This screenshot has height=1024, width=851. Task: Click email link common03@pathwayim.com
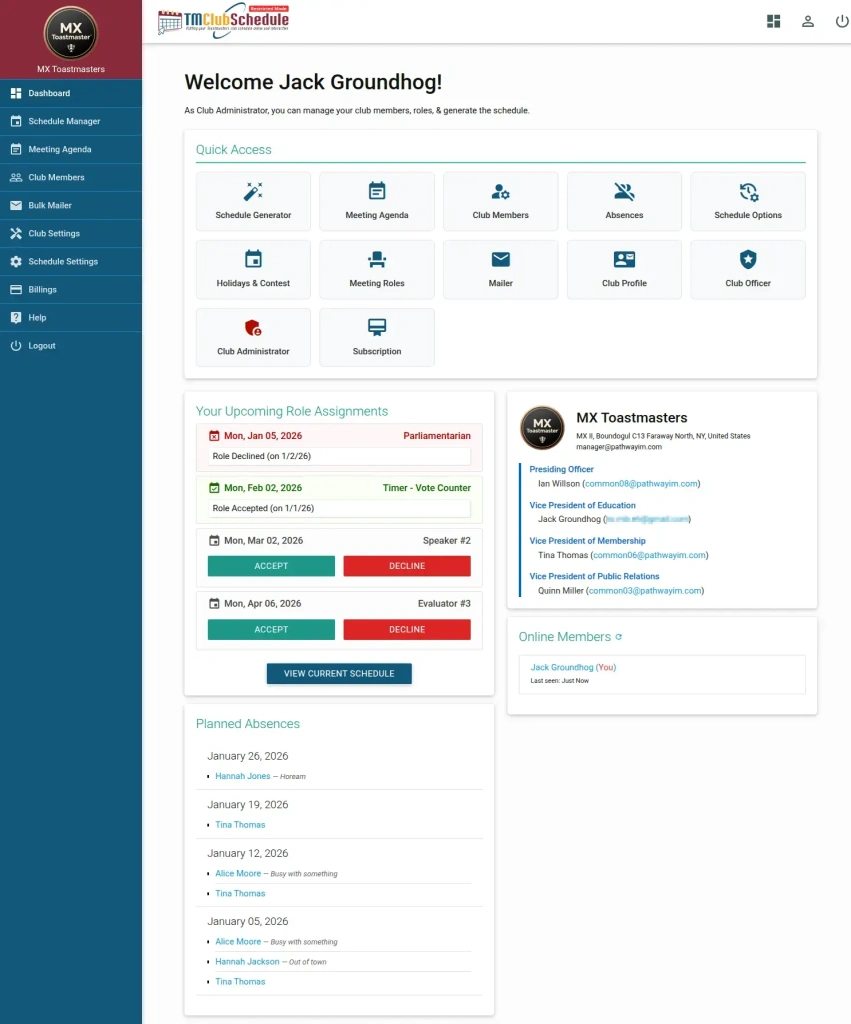(x=645, y=590)
